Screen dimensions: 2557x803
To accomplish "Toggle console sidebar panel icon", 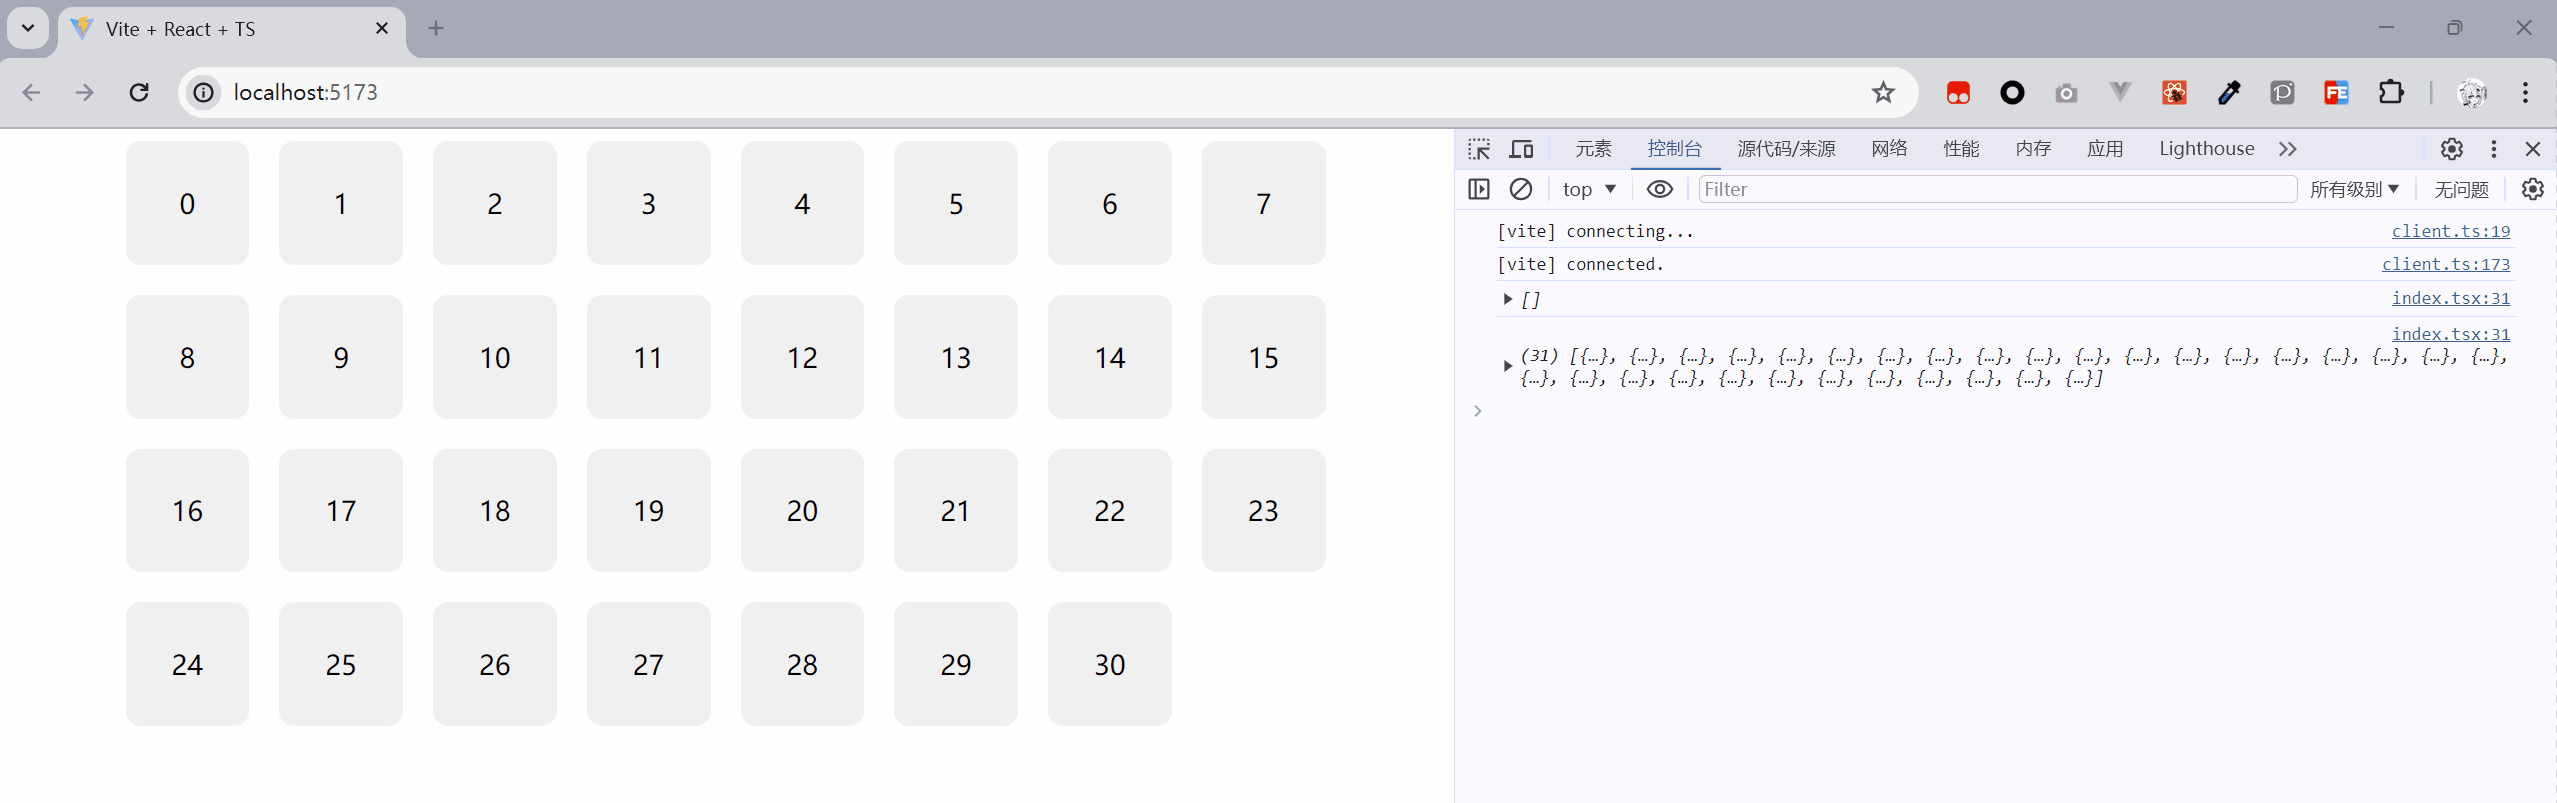I will tap(1479, 189).
